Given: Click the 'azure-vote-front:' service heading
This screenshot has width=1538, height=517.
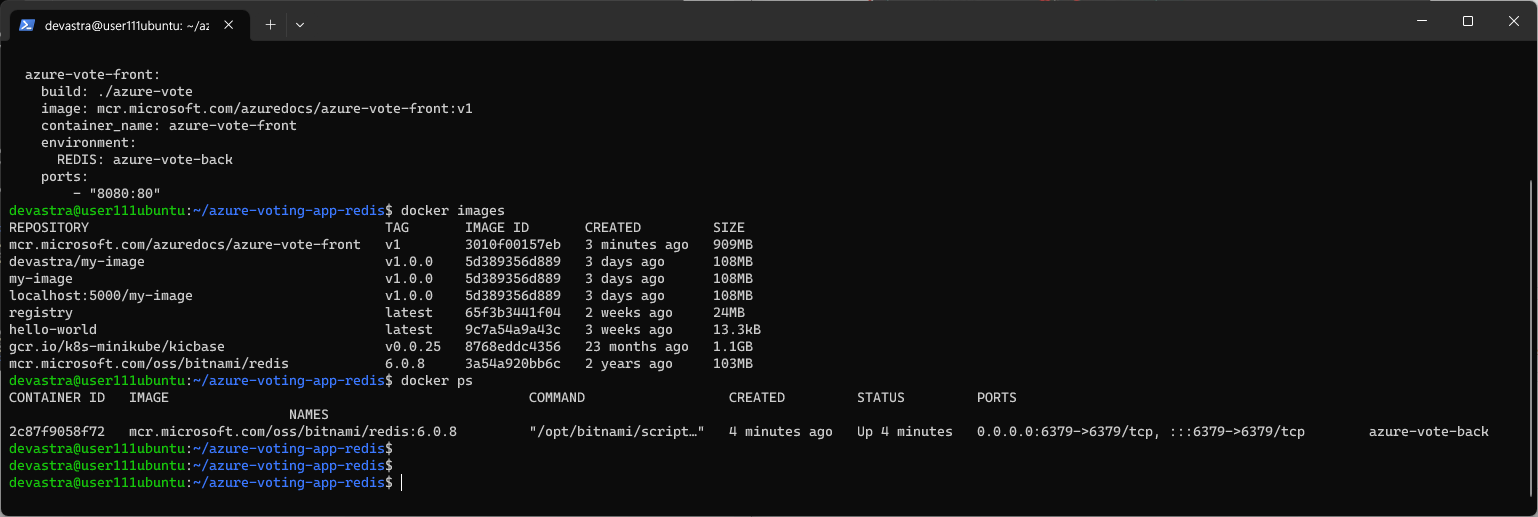Looking at the screenshot, I should [93, 75].
